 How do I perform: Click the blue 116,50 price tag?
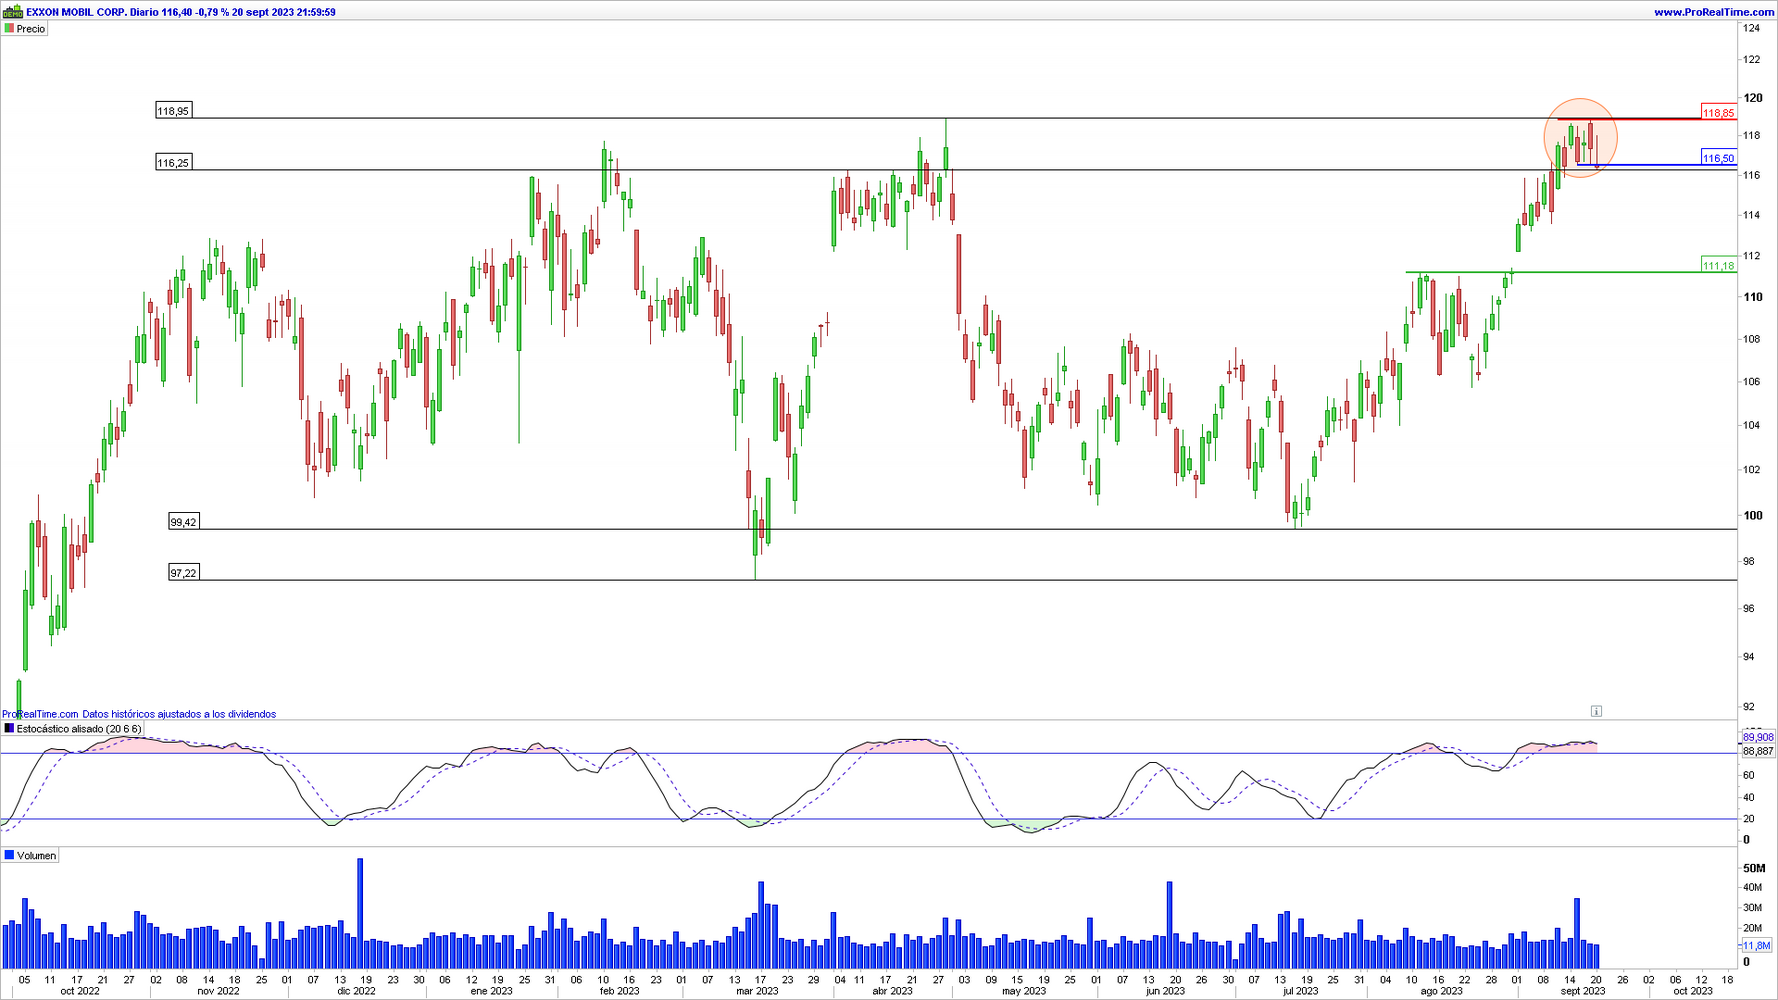click(x=1719, y=158)
